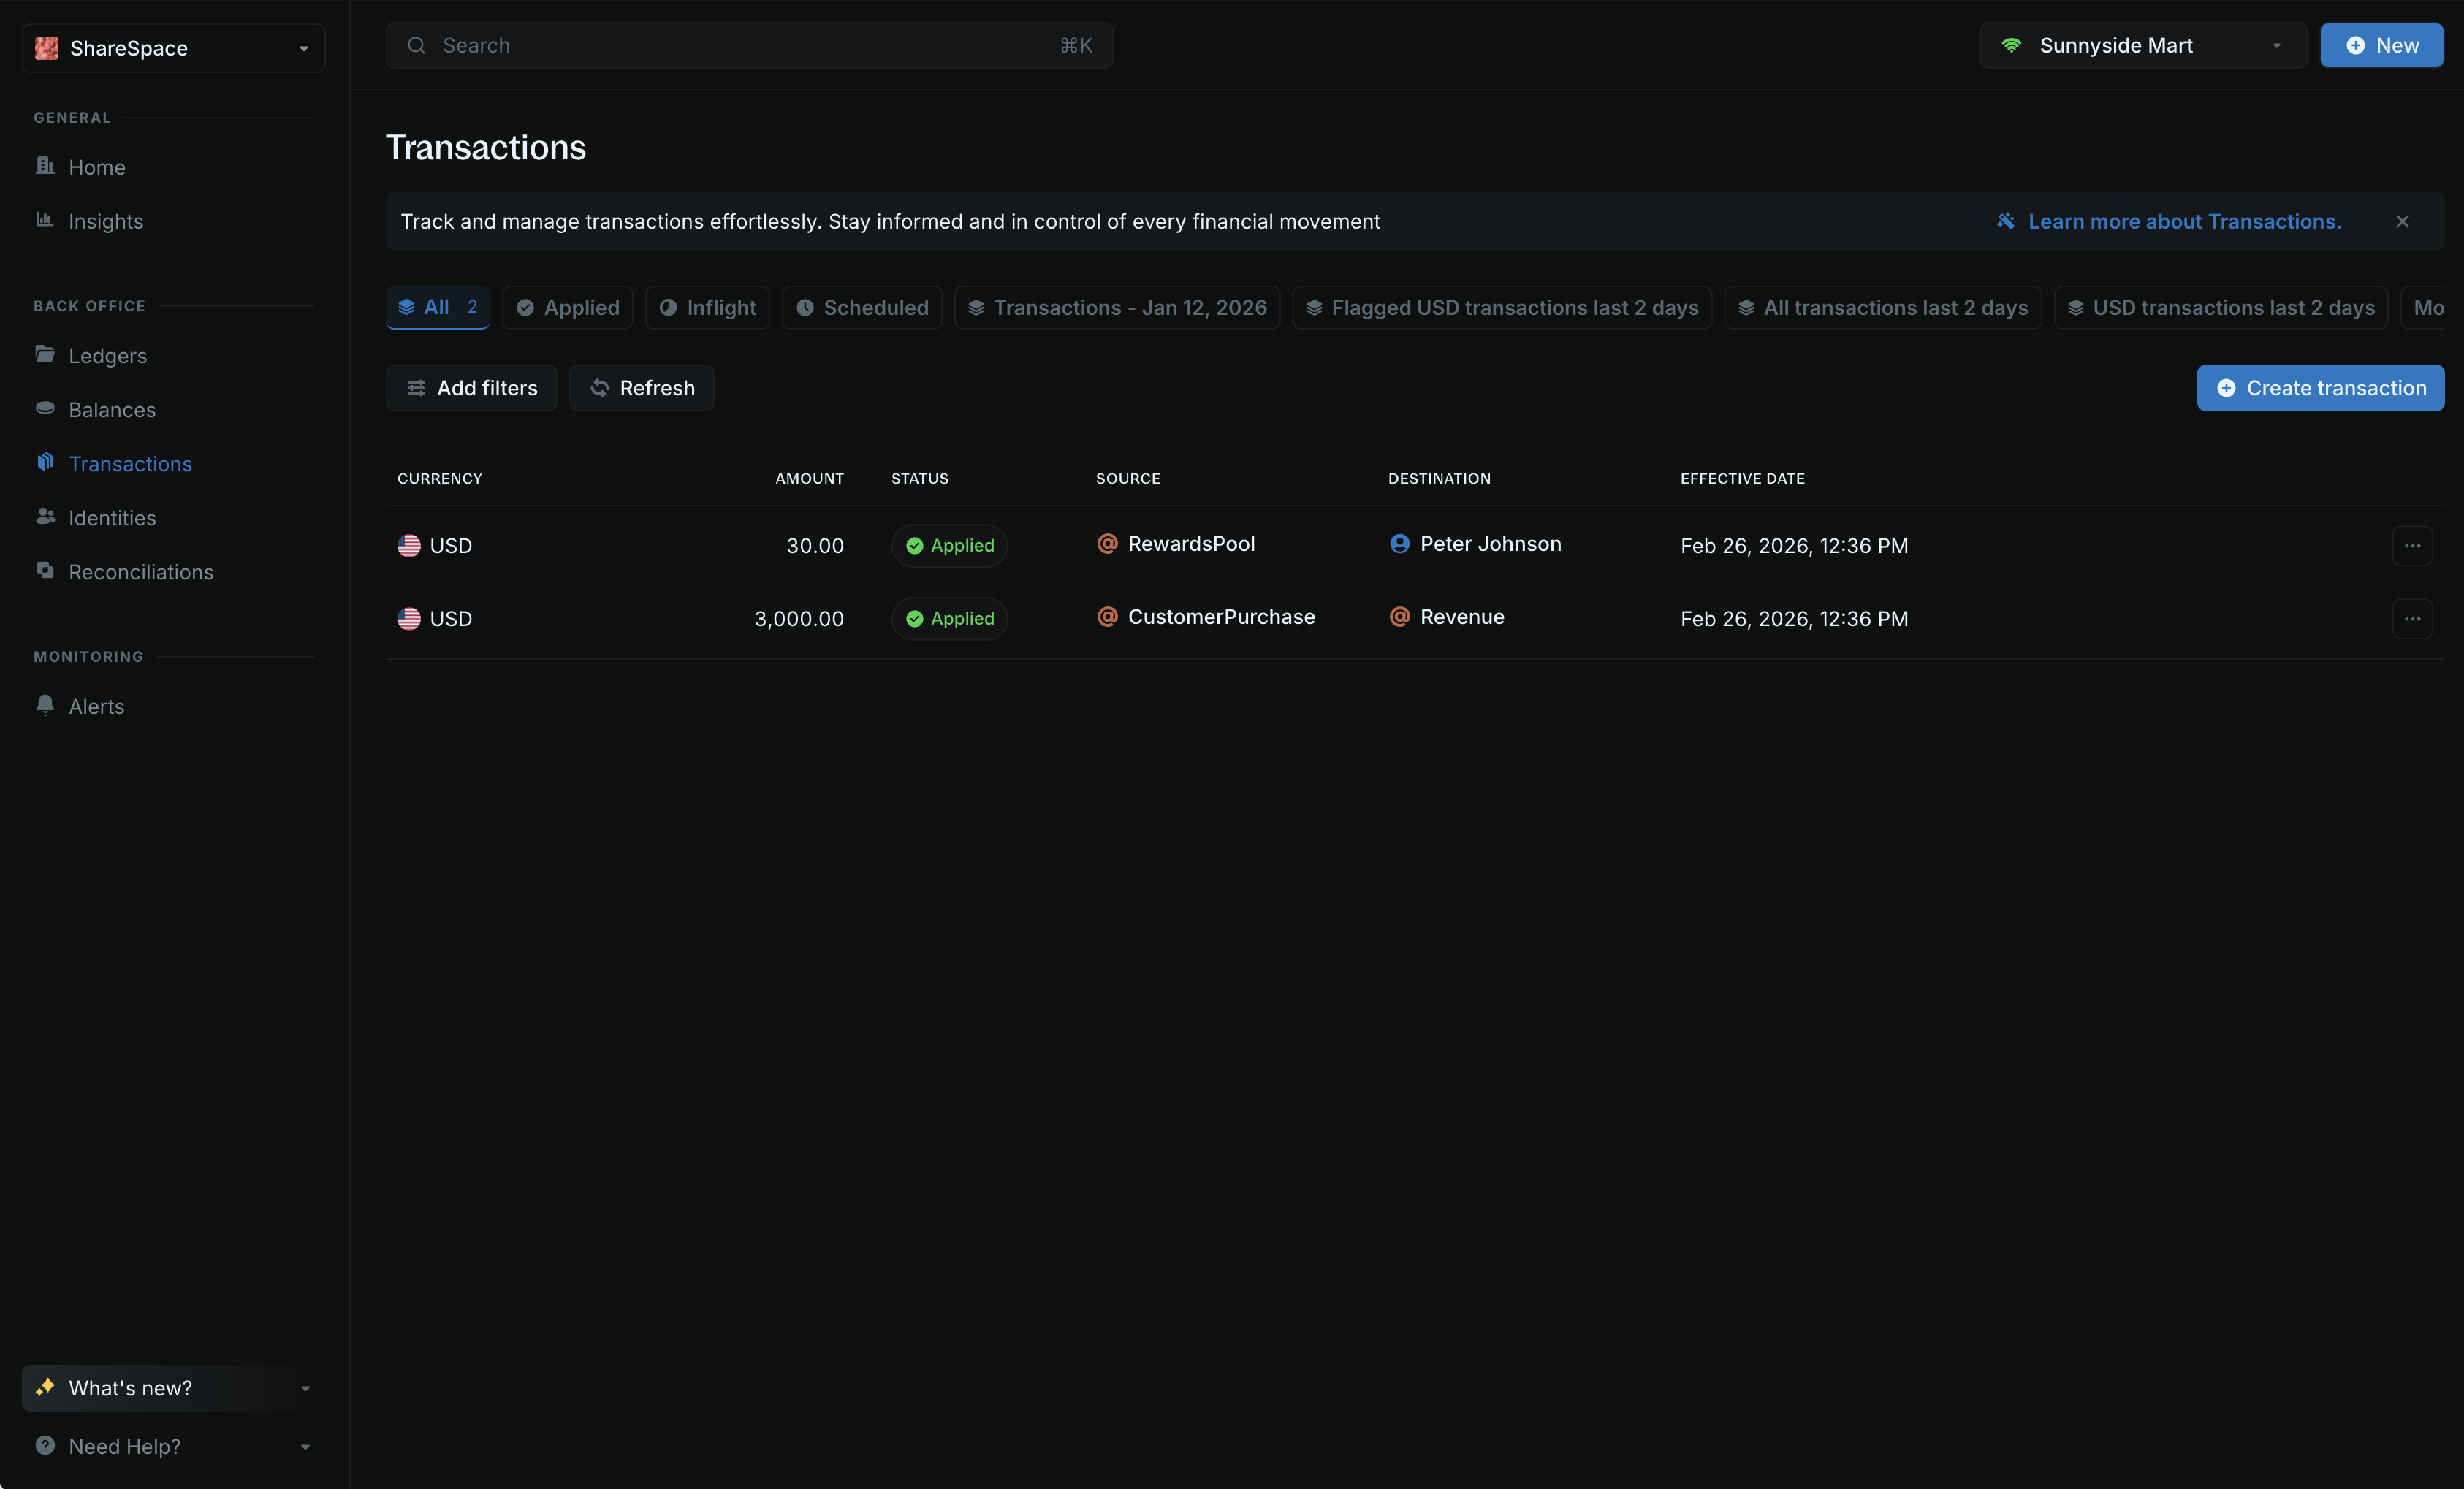Dismiss the Transactions info banner
Image resolution: width=2464 pixels, height=1489 pixels.
tap(2401, 222)
